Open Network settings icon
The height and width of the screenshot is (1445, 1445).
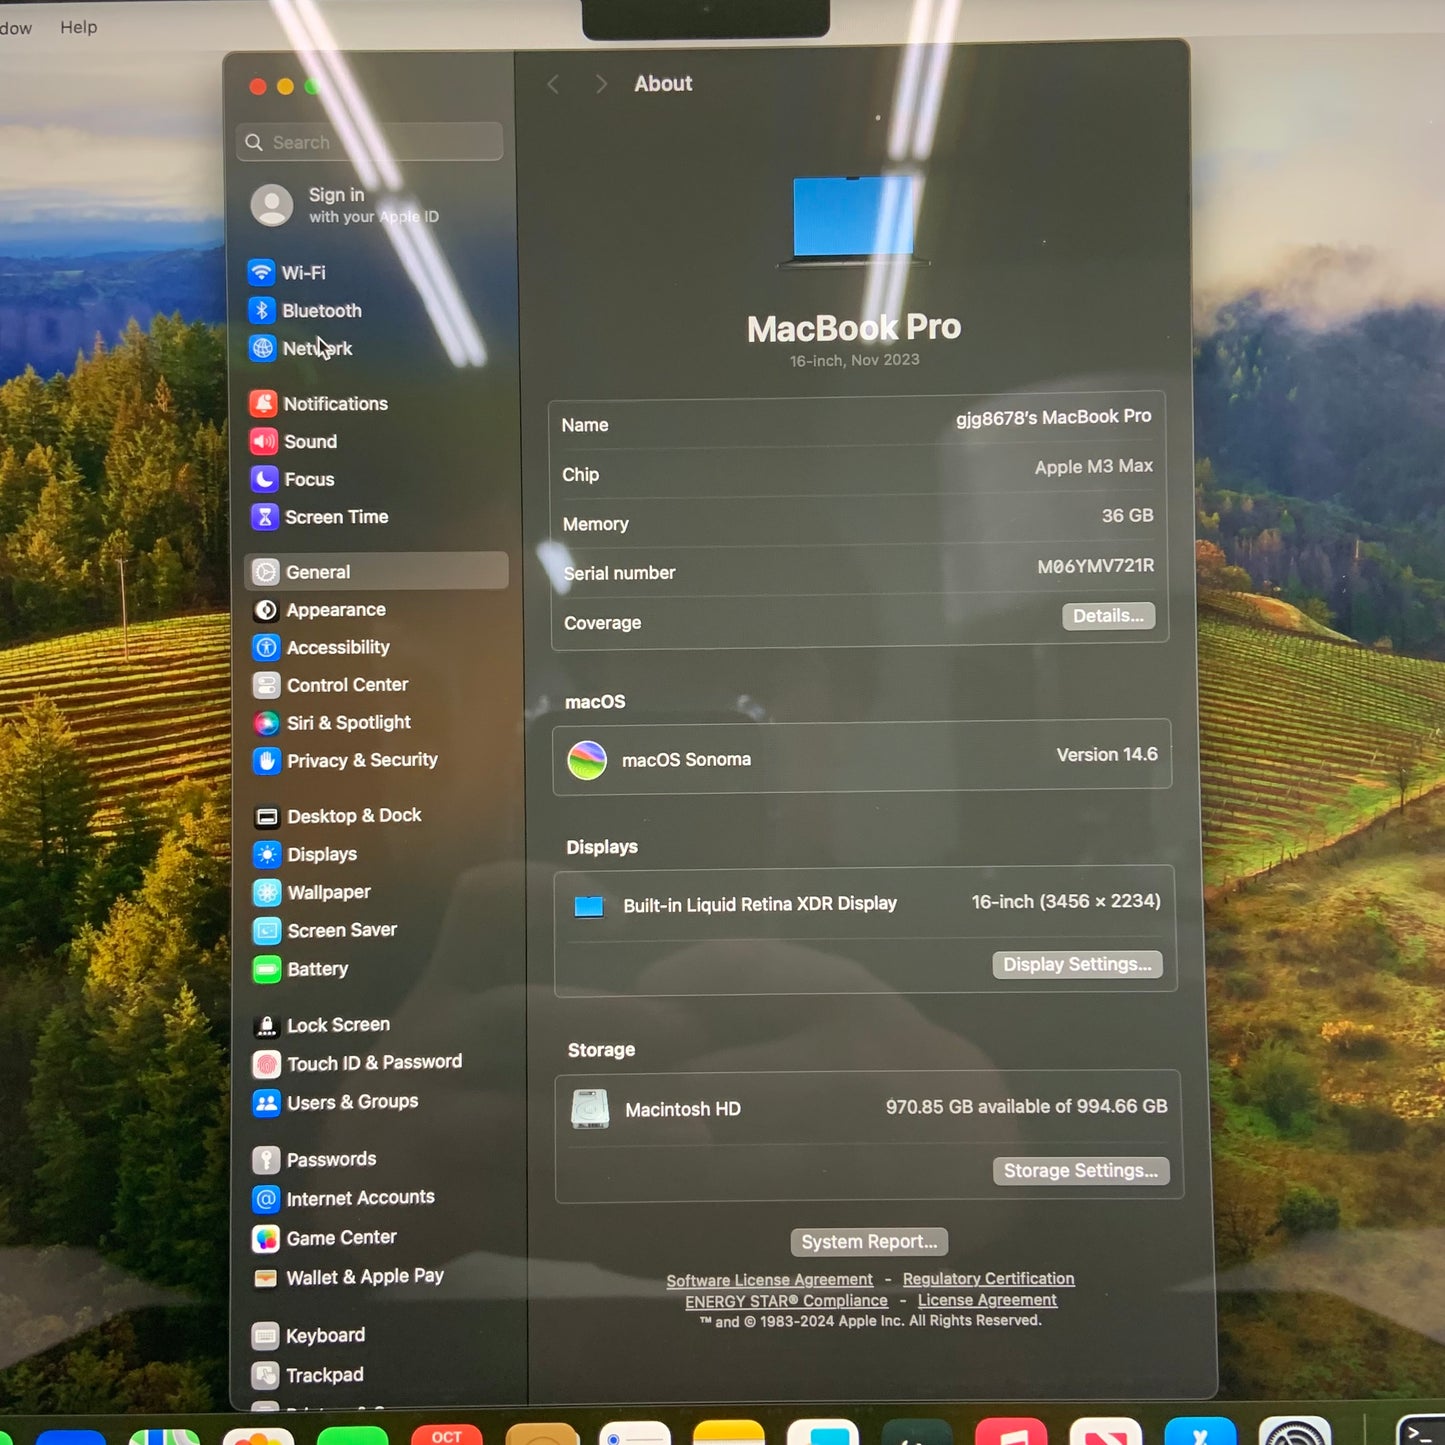tap(262, 348)
